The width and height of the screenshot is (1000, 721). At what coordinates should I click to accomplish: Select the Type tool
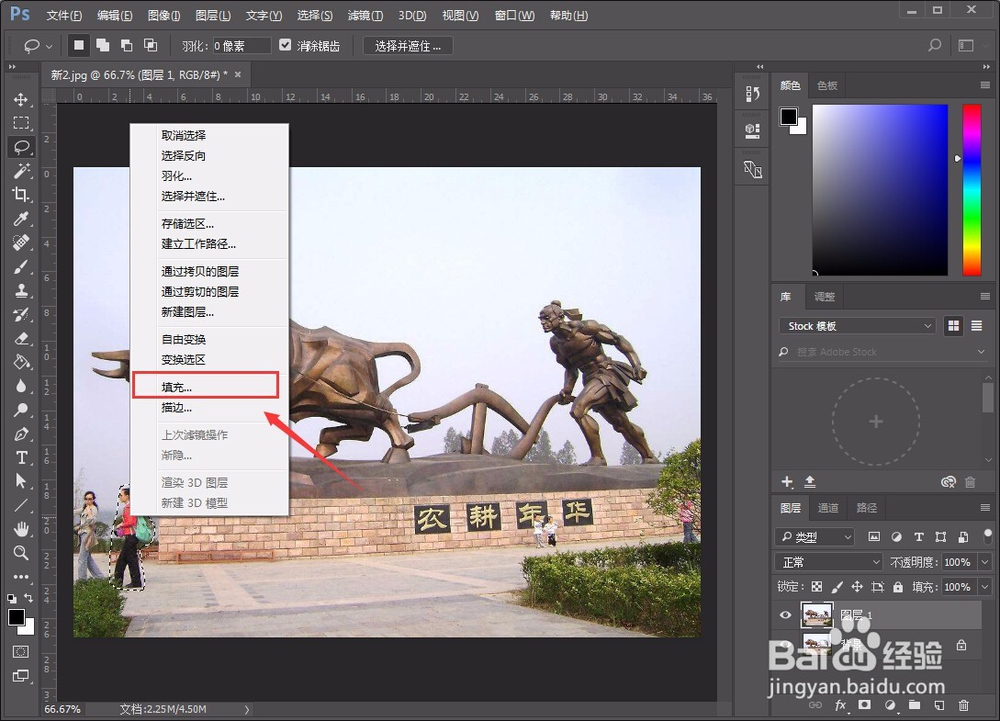pos(21,458)
